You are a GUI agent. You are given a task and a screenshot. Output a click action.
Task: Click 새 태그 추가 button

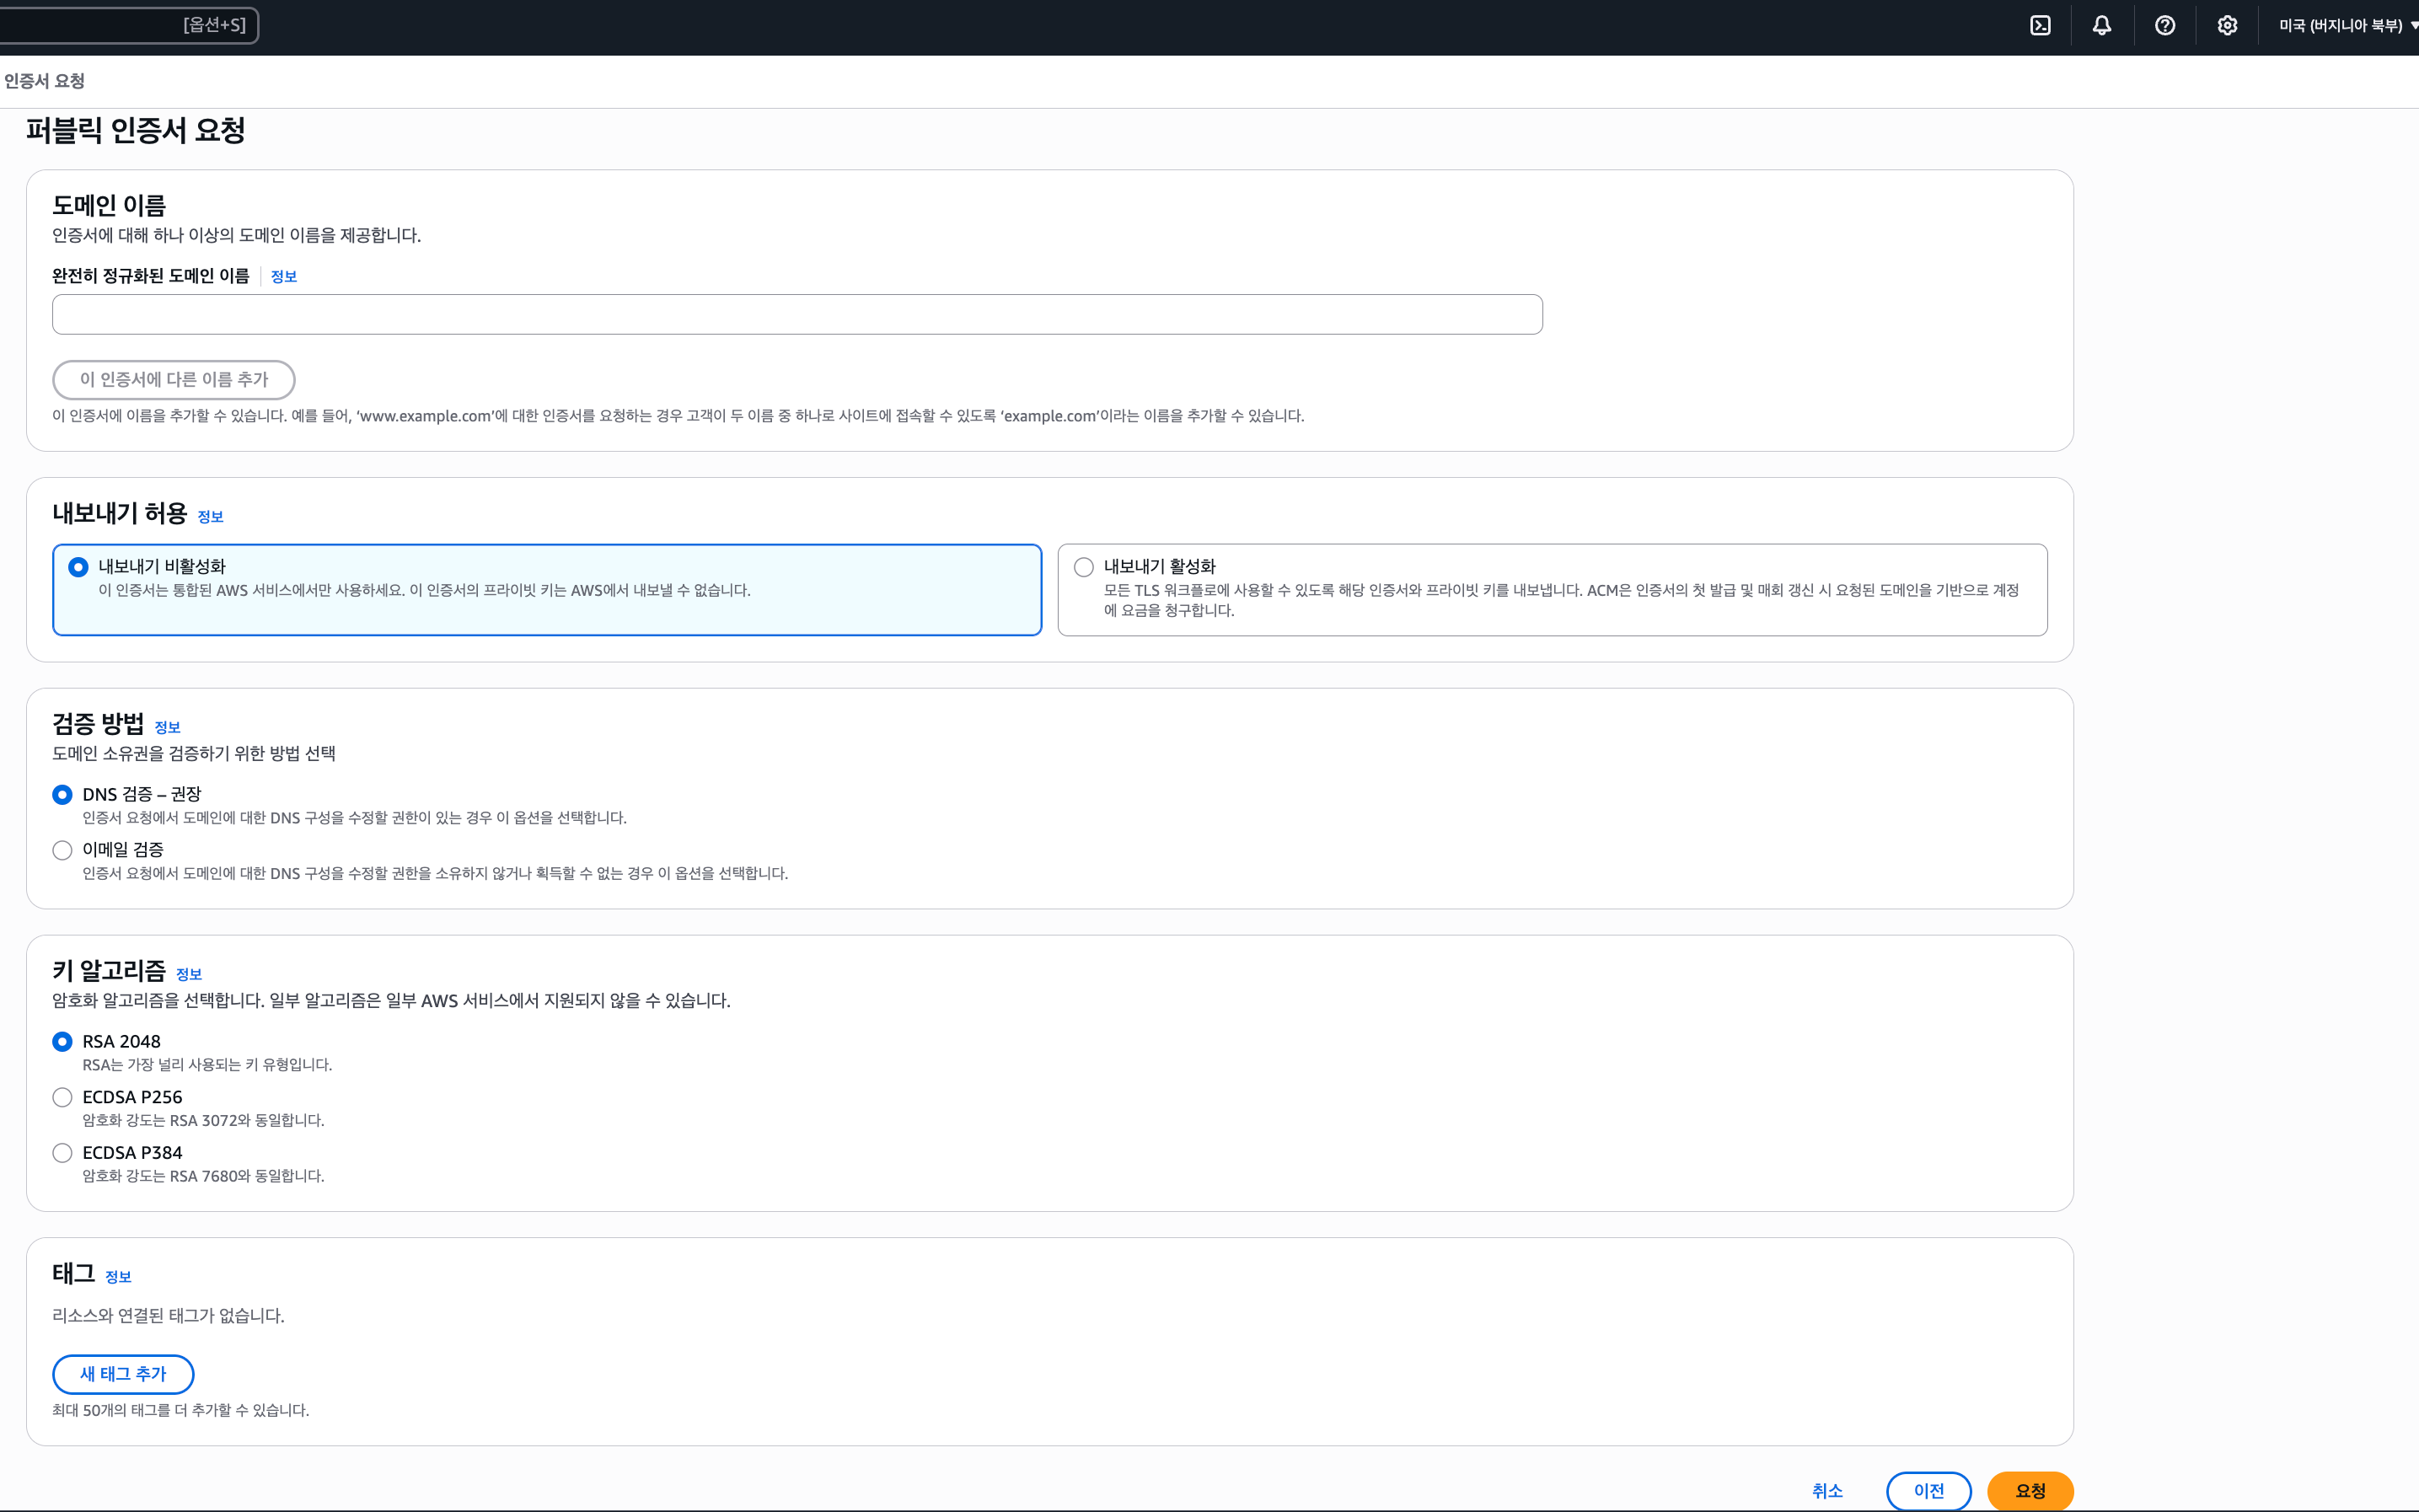[123, 1374]
